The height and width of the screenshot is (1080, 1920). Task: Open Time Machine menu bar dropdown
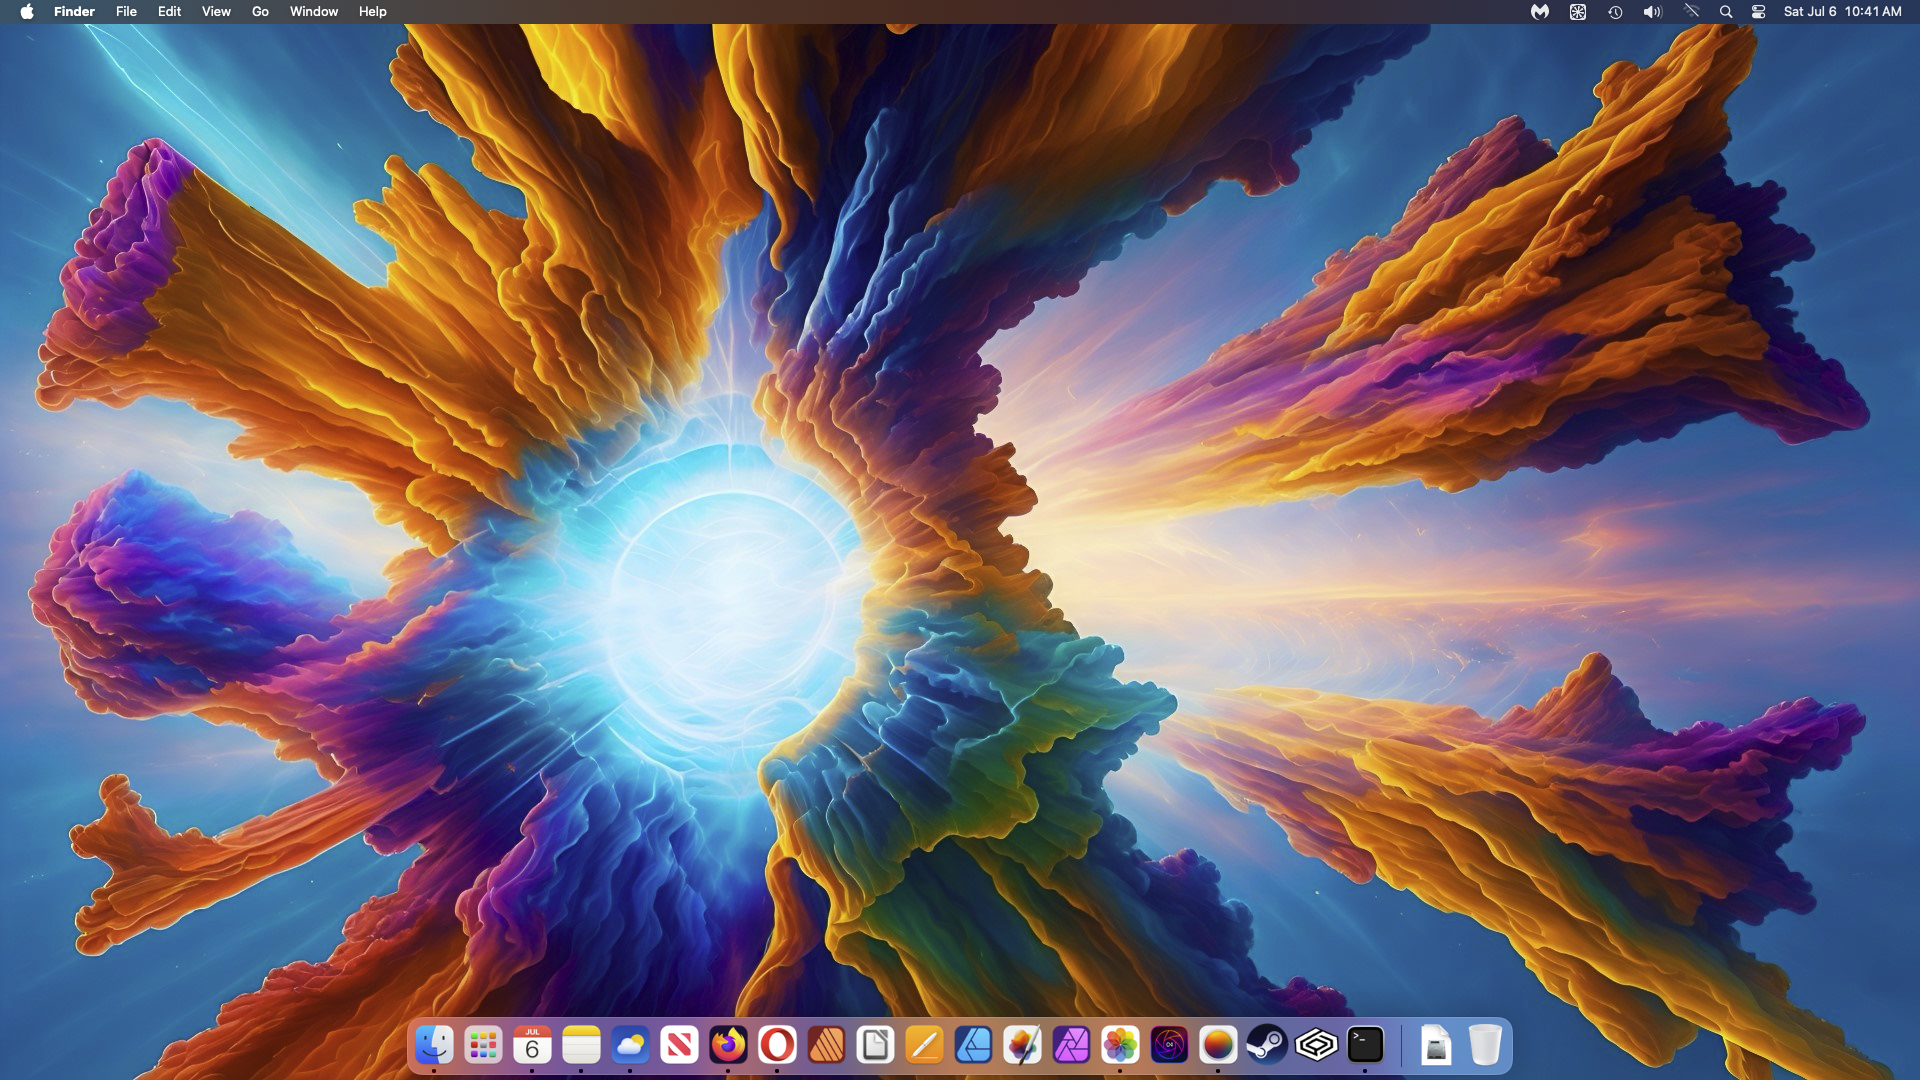(x=1615, y=12)
